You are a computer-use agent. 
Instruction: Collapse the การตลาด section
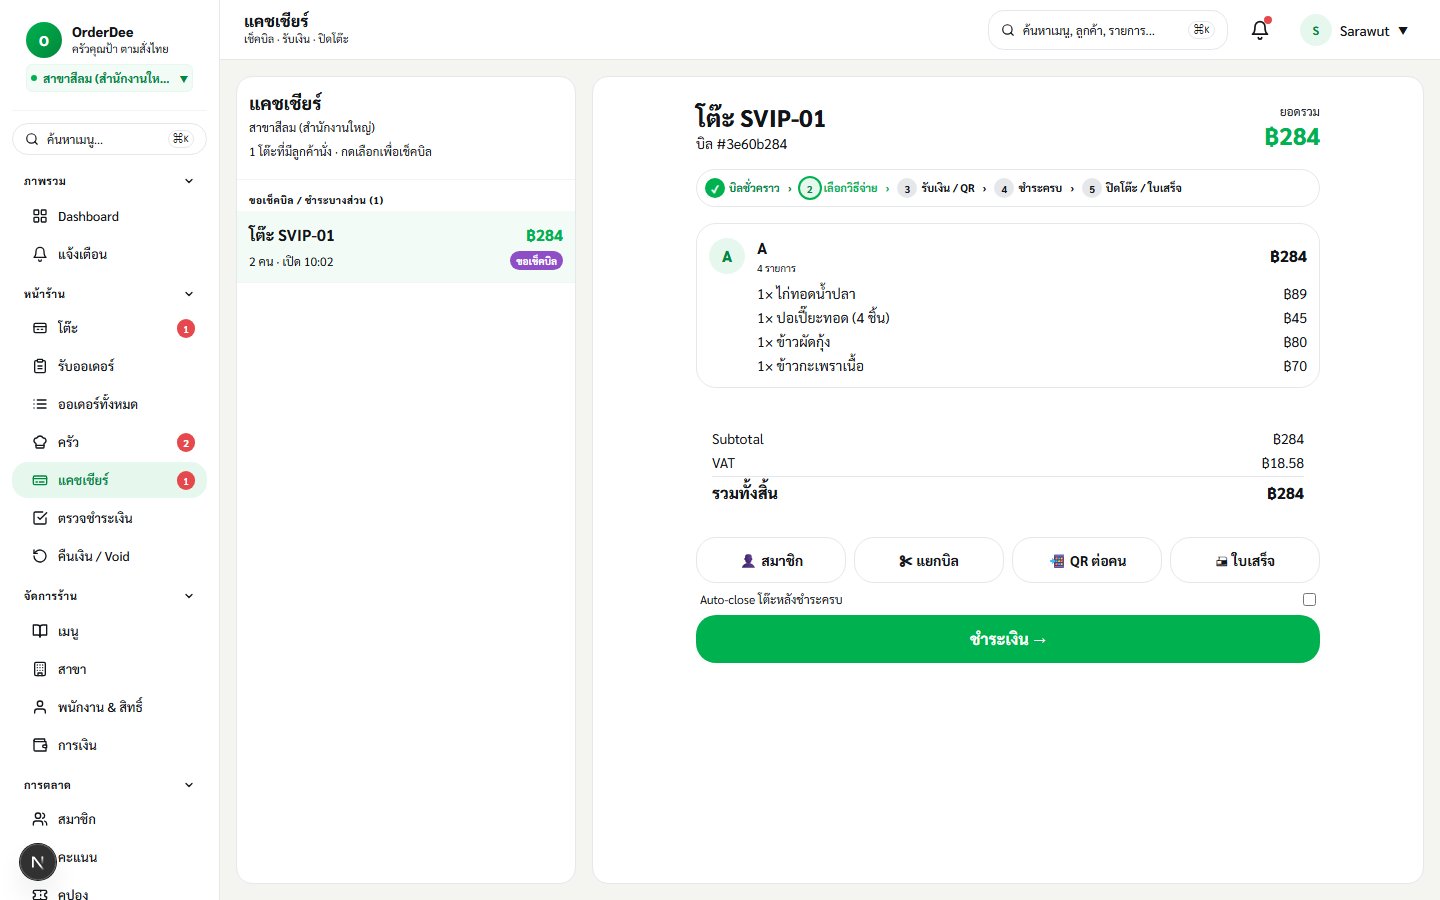pyautogui.click(x=189, y=785)
